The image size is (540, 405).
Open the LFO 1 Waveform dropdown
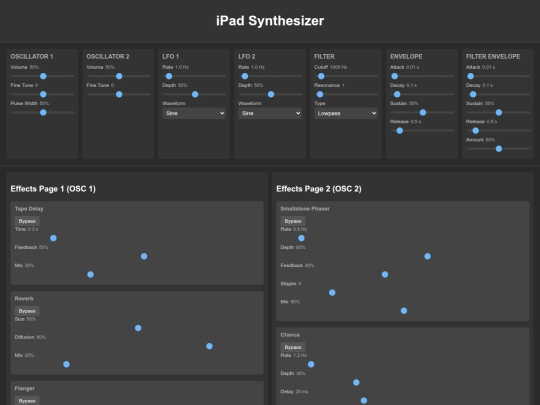pyautogui.click(x=194, y=113)
